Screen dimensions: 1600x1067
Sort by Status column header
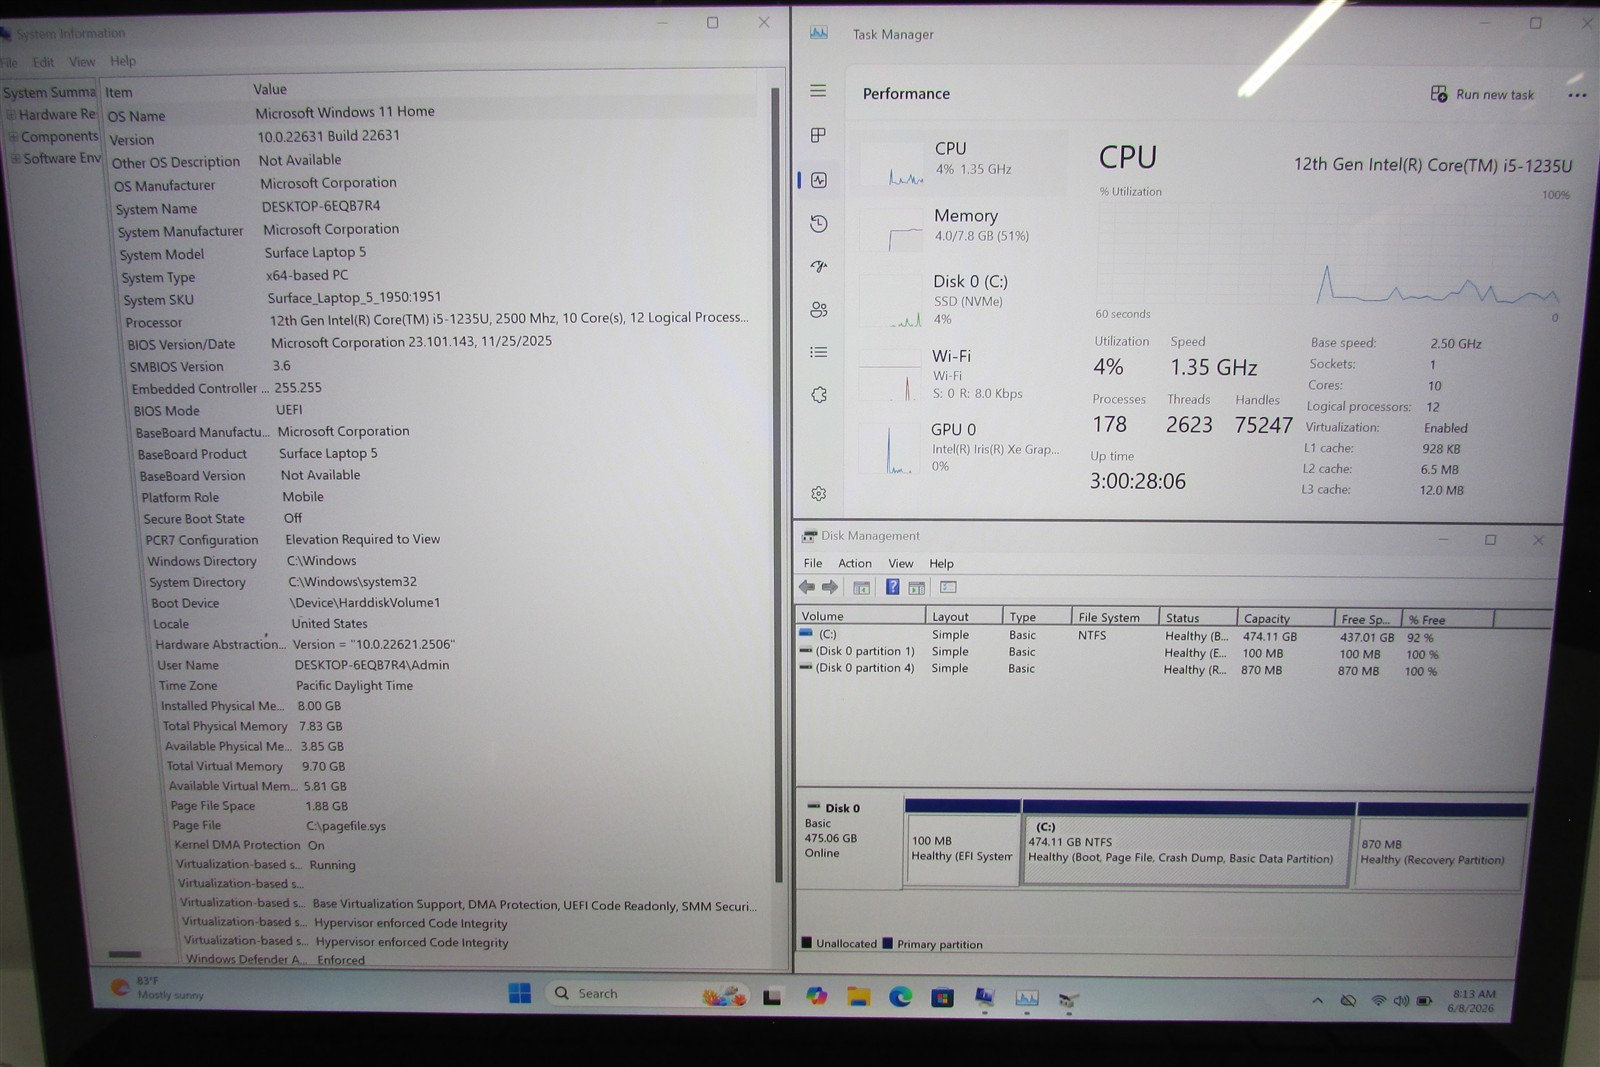pyautogui.click(x=1198, y=618)
